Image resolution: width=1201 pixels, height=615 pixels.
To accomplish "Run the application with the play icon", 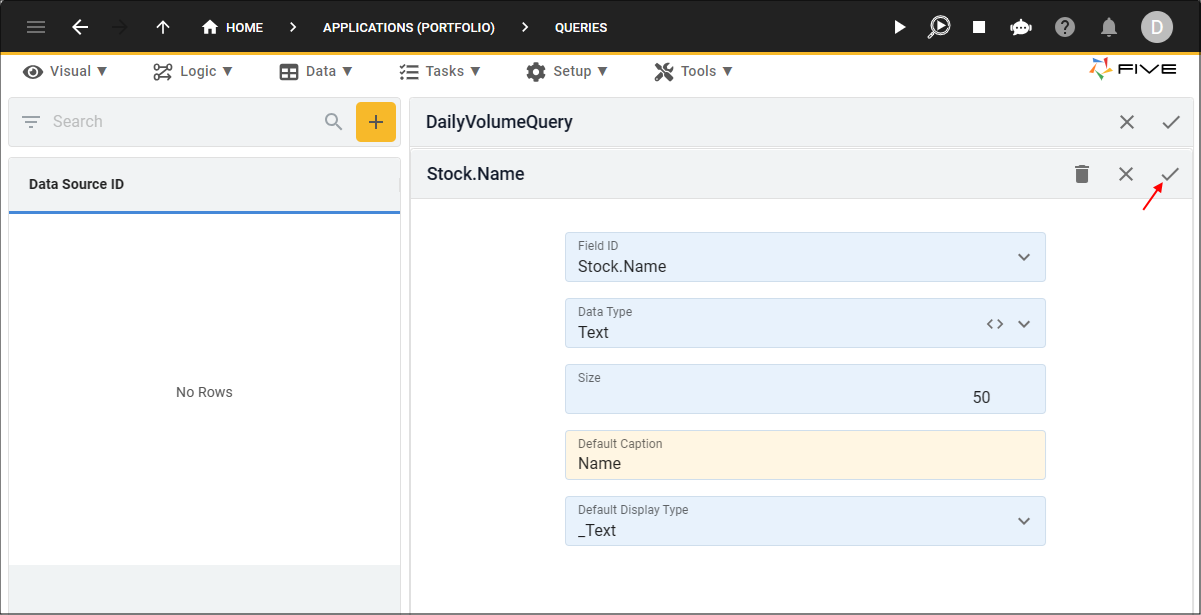I will [899, 27].
